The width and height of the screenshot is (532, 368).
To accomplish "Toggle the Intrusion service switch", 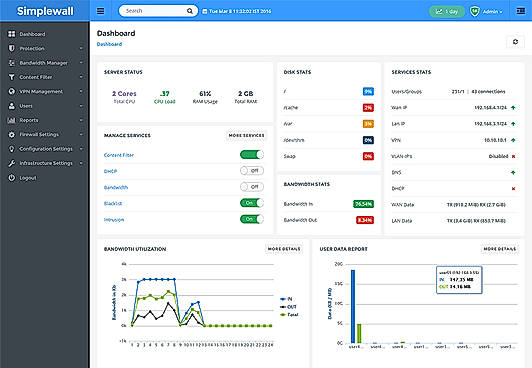I will (252, 219).
